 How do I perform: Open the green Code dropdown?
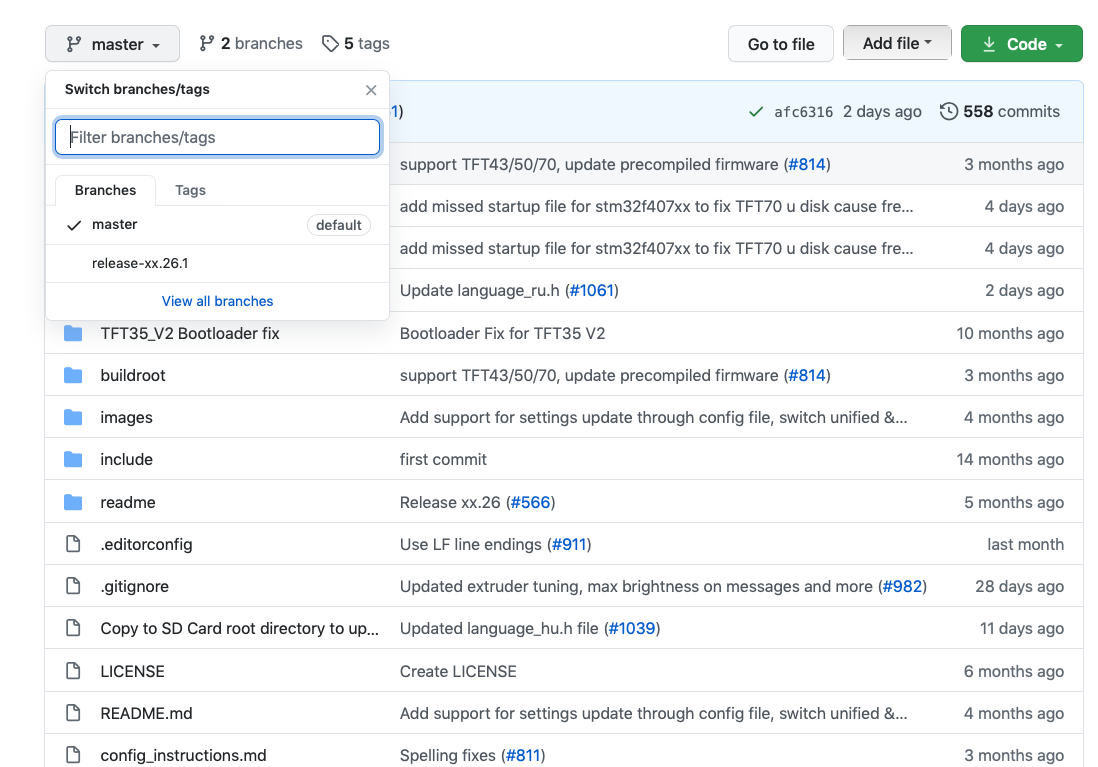pyautogui.click(x=1022, y=44)
